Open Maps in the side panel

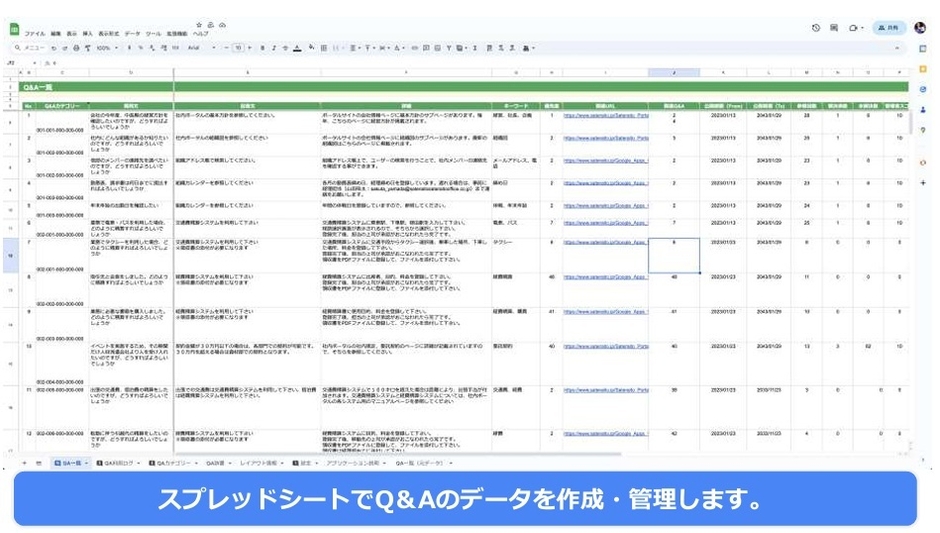[x=923, y=130]
